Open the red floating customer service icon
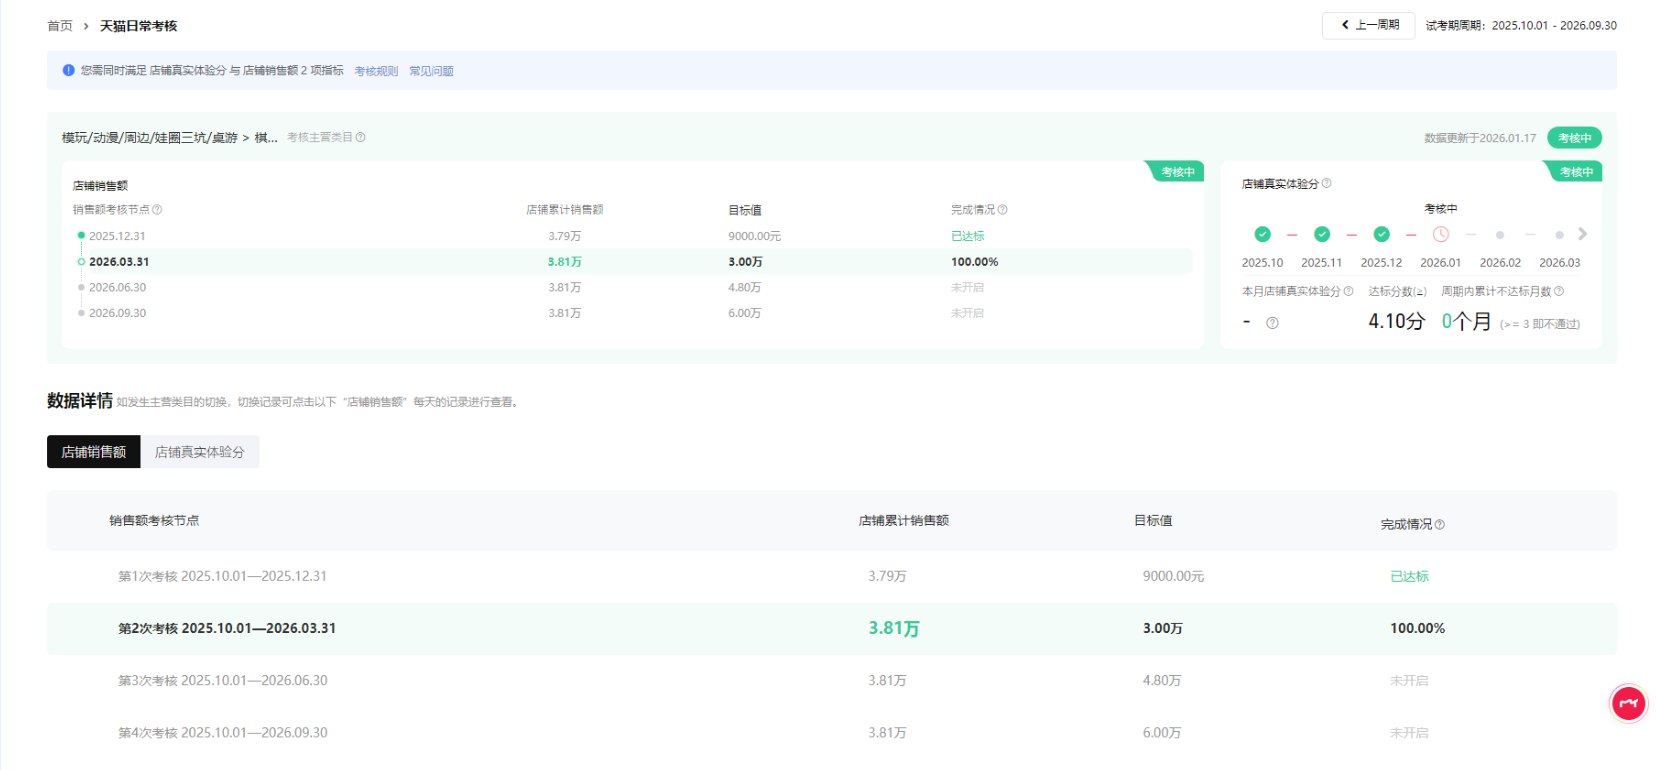 click(1628, 704)
